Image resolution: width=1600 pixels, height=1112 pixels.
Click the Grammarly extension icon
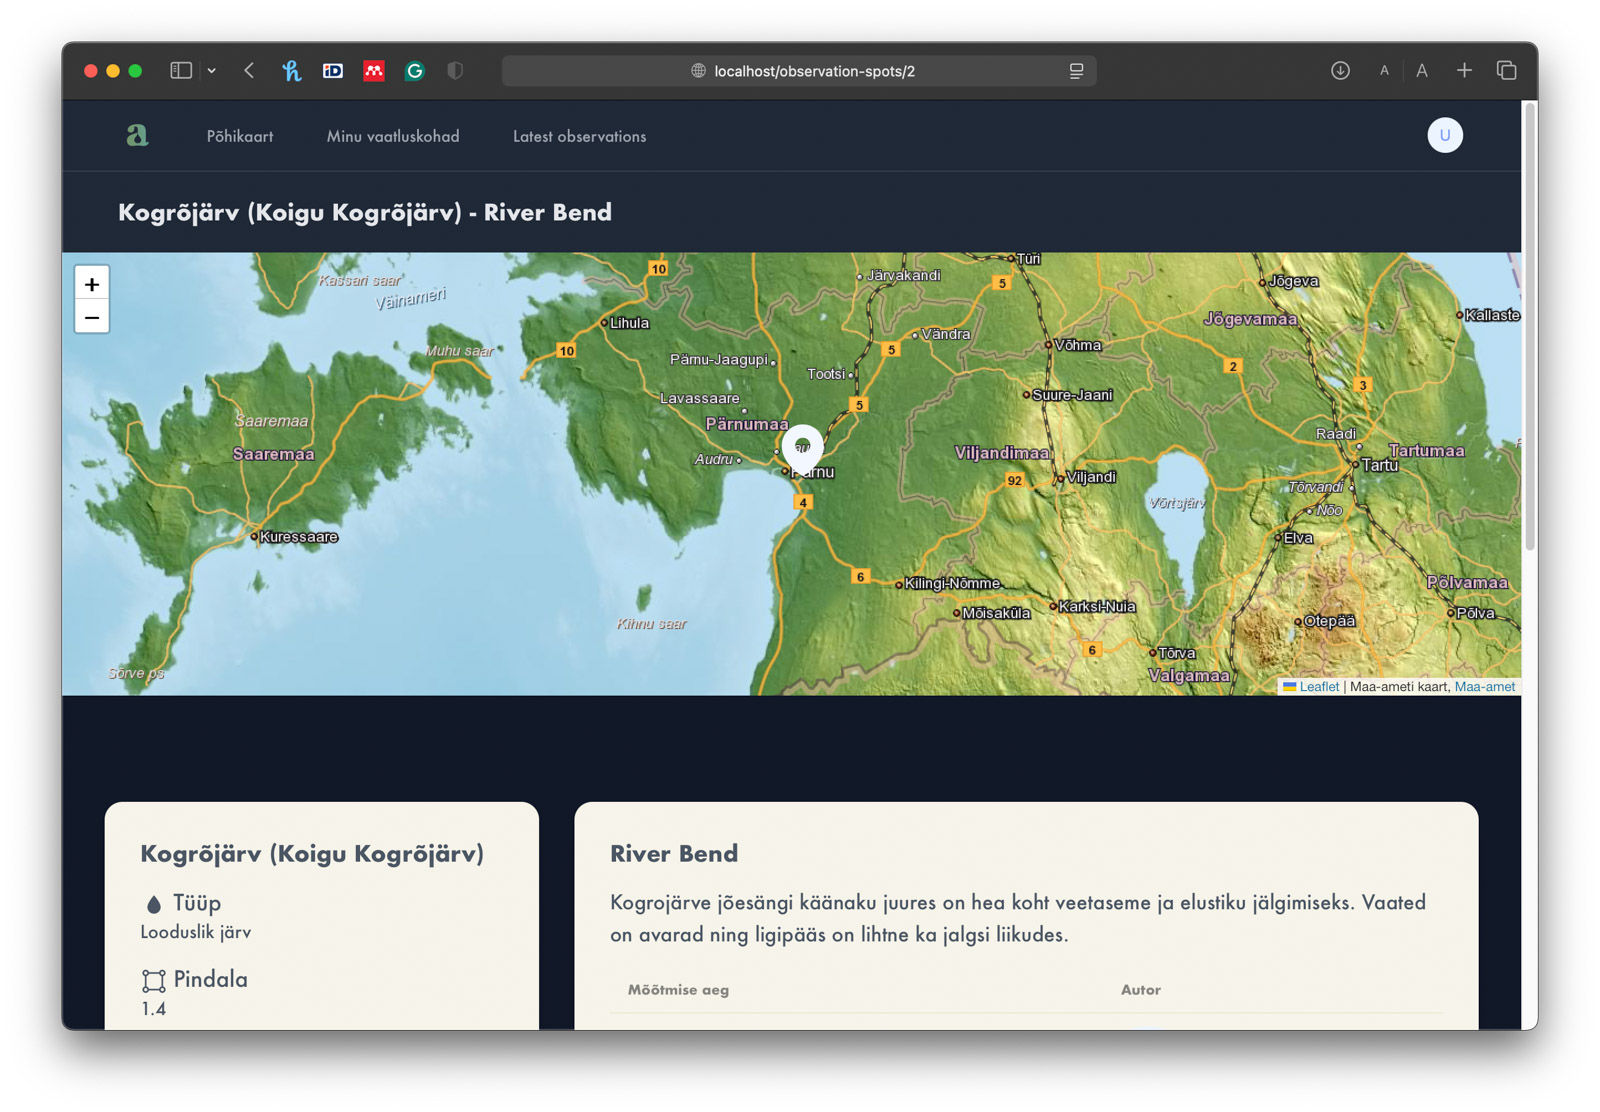tap(414, 71)
